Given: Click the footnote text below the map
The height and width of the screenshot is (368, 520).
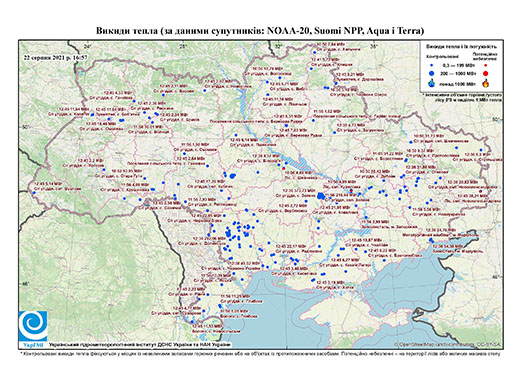Looking at the screenshot, I should pyautogui.click(x=260, y=352).
